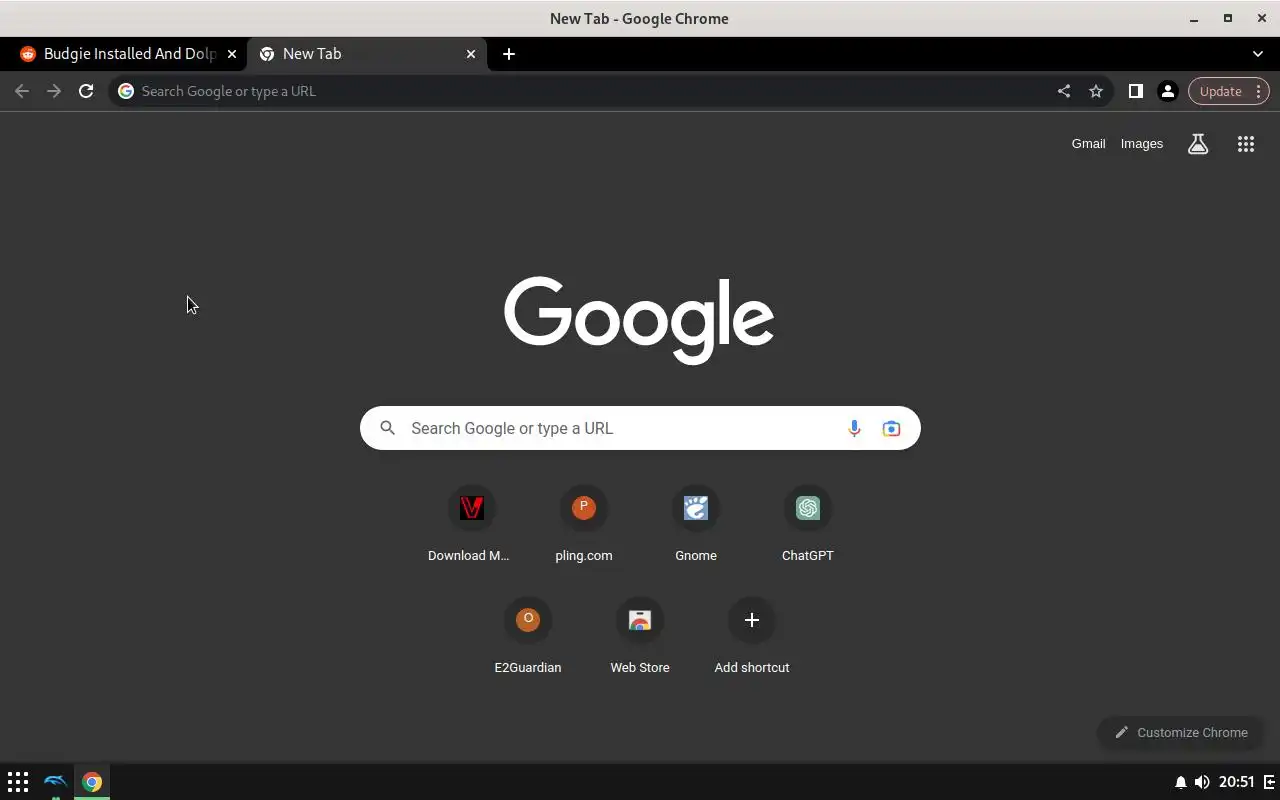The width and height of the screenshot is (1280, 800).
Task: Search by image with Lens camera icon
Action: tap(891, 428)
